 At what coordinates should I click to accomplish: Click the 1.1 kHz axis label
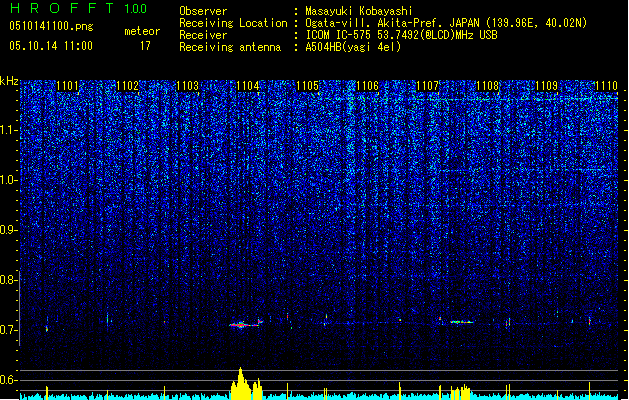point(9,130)
